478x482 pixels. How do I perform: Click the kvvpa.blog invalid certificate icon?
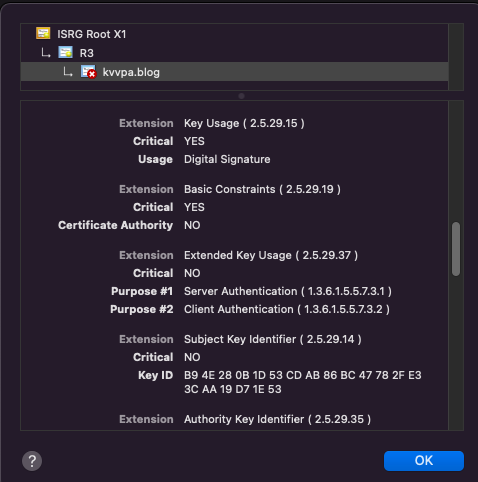[88, 72]
